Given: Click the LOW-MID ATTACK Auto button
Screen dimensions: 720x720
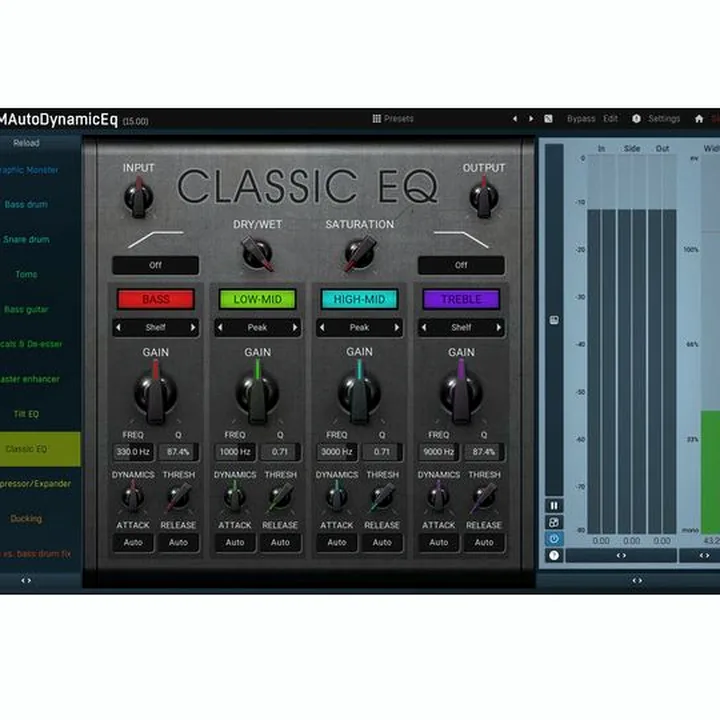Looking at the screenshot, I should [235, 543].
